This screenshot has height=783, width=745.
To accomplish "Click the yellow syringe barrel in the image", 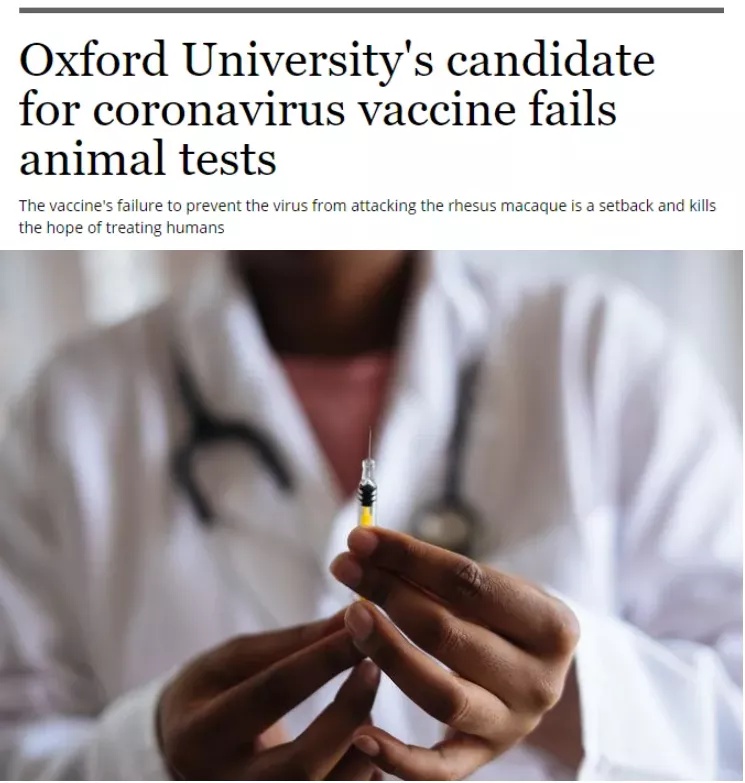I will point(366,516).
